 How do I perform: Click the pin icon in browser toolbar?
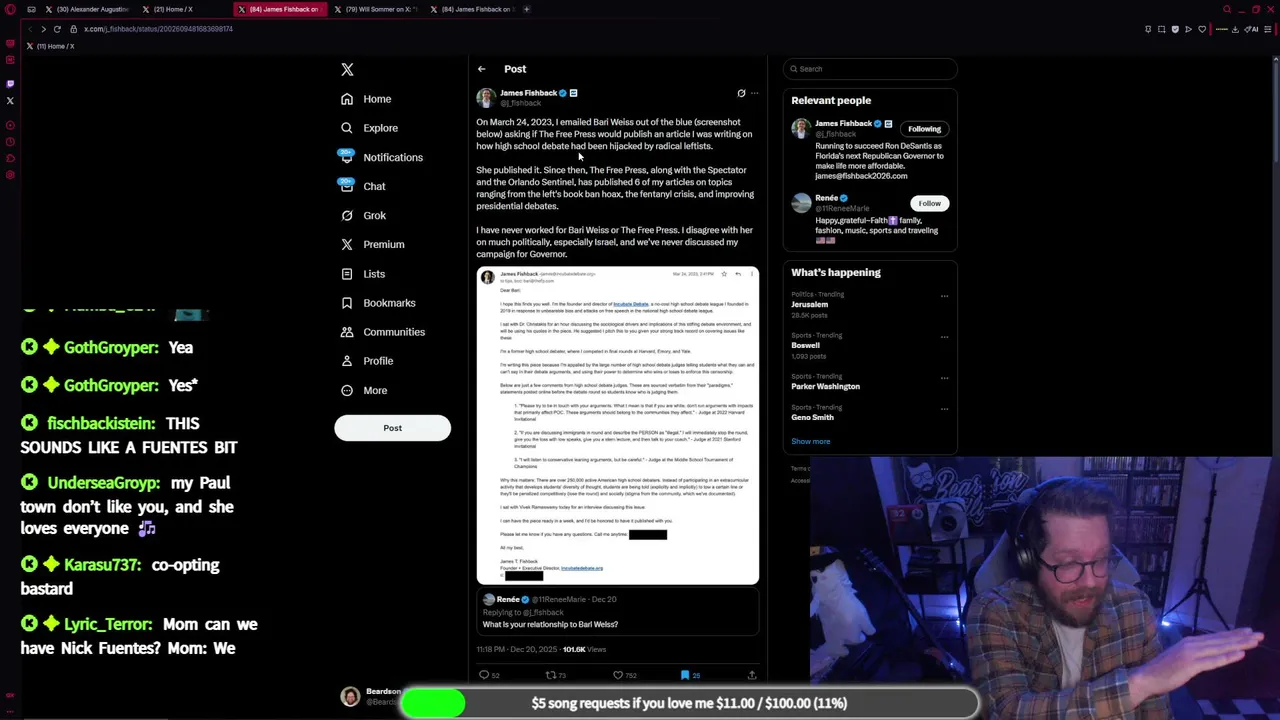pos(1148,29)
